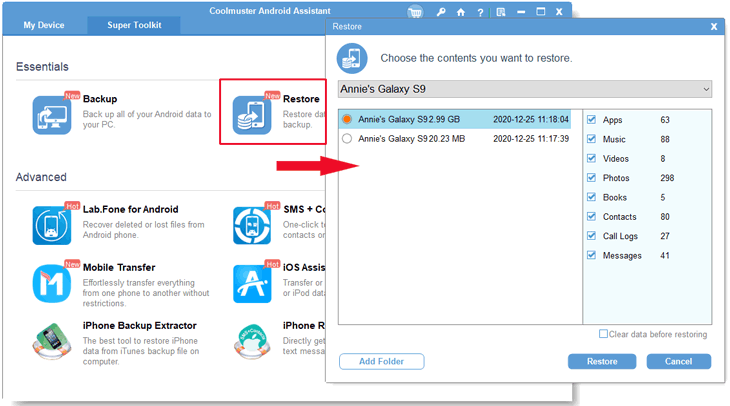730x406 pixels.
Task: Open the shopping cart icon
Action: [415, 12]
